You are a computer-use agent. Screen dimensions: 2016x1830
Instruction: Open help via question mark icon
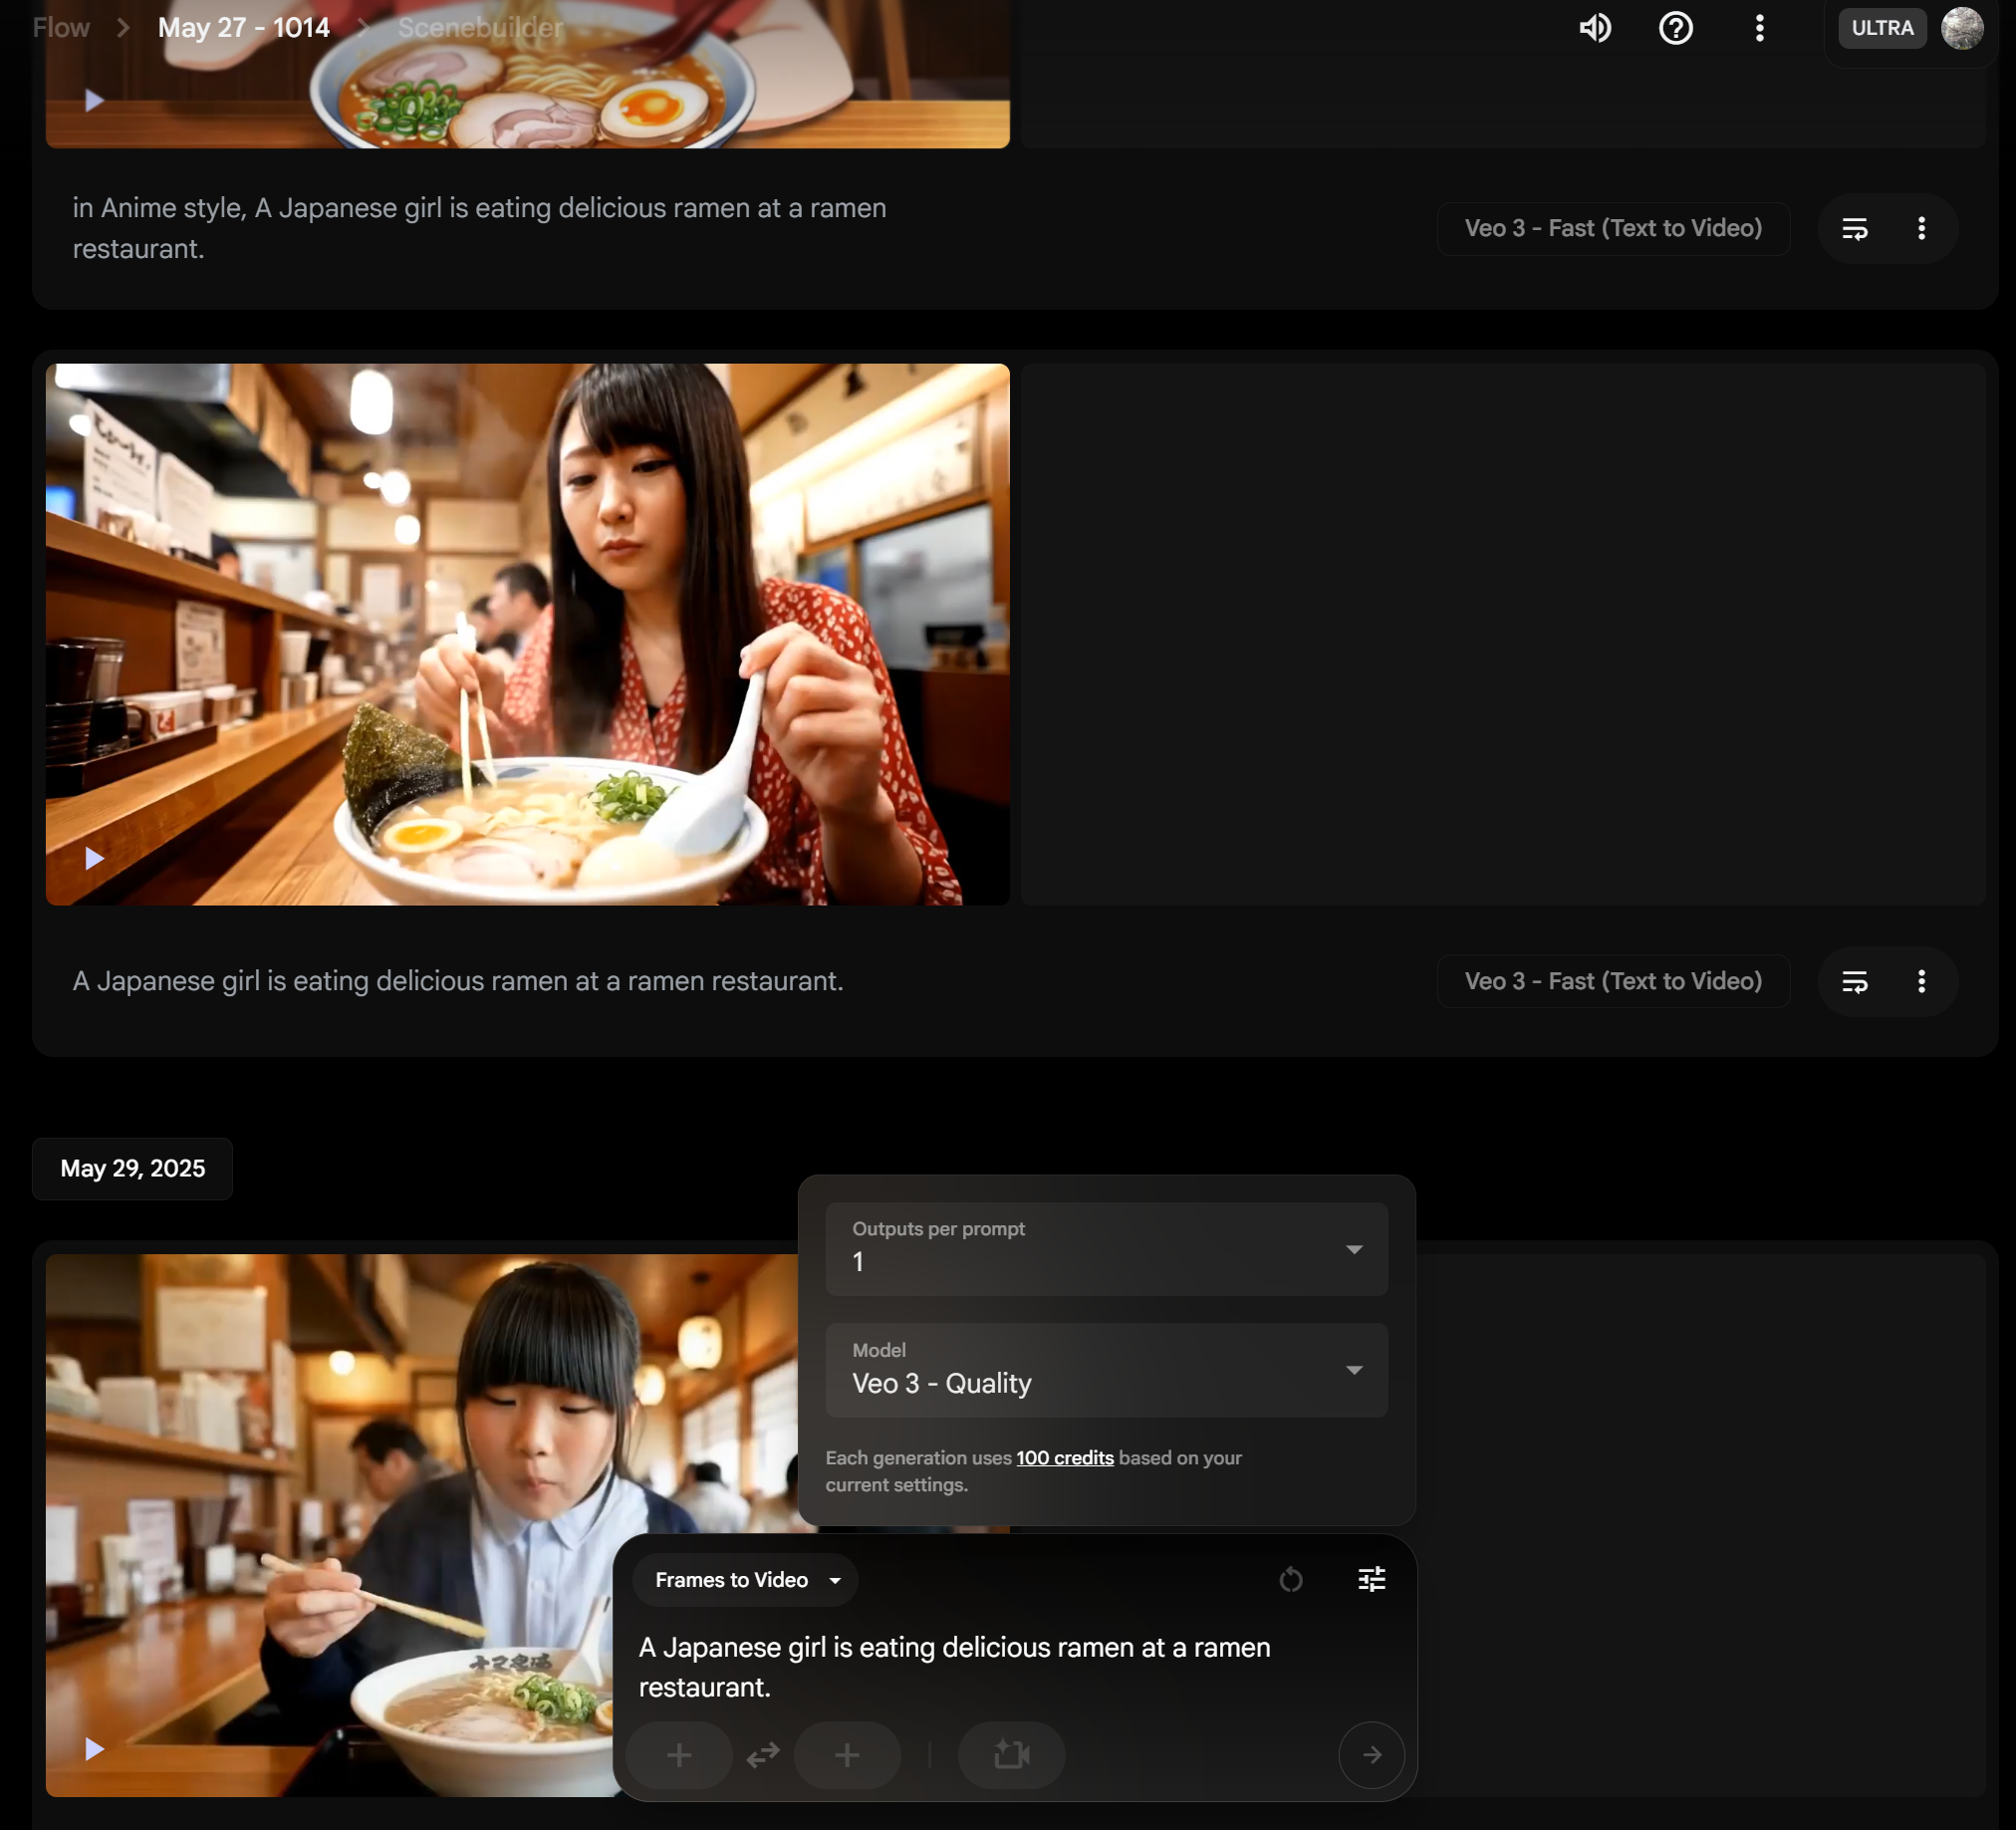pos(1675,28)
